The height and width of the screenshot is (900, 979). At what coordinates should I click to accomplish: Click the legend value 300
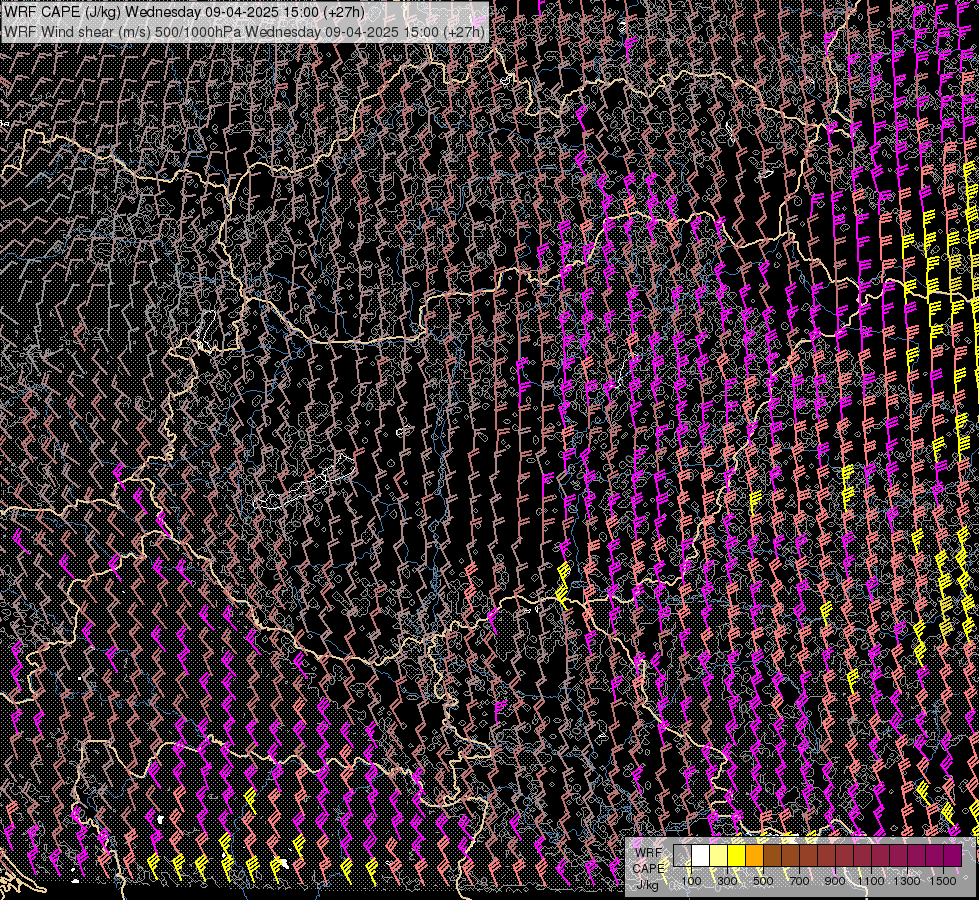pyautogui.click(x=727, y=881)
